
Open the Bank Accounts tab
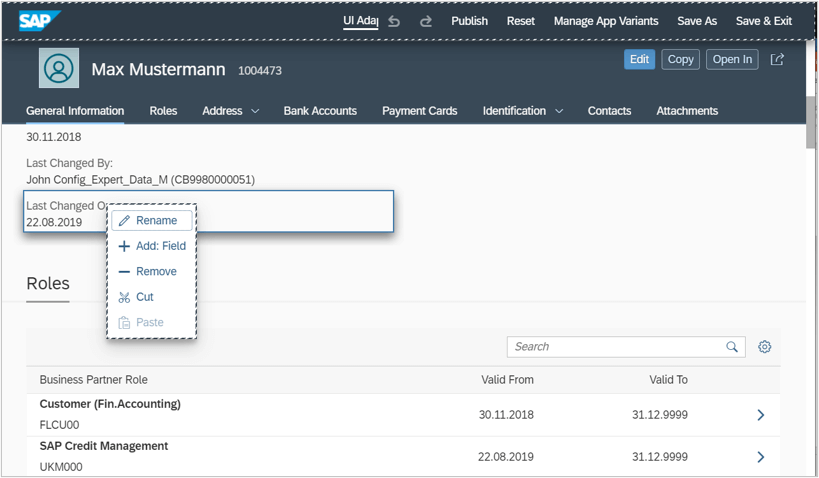[320, 111]
